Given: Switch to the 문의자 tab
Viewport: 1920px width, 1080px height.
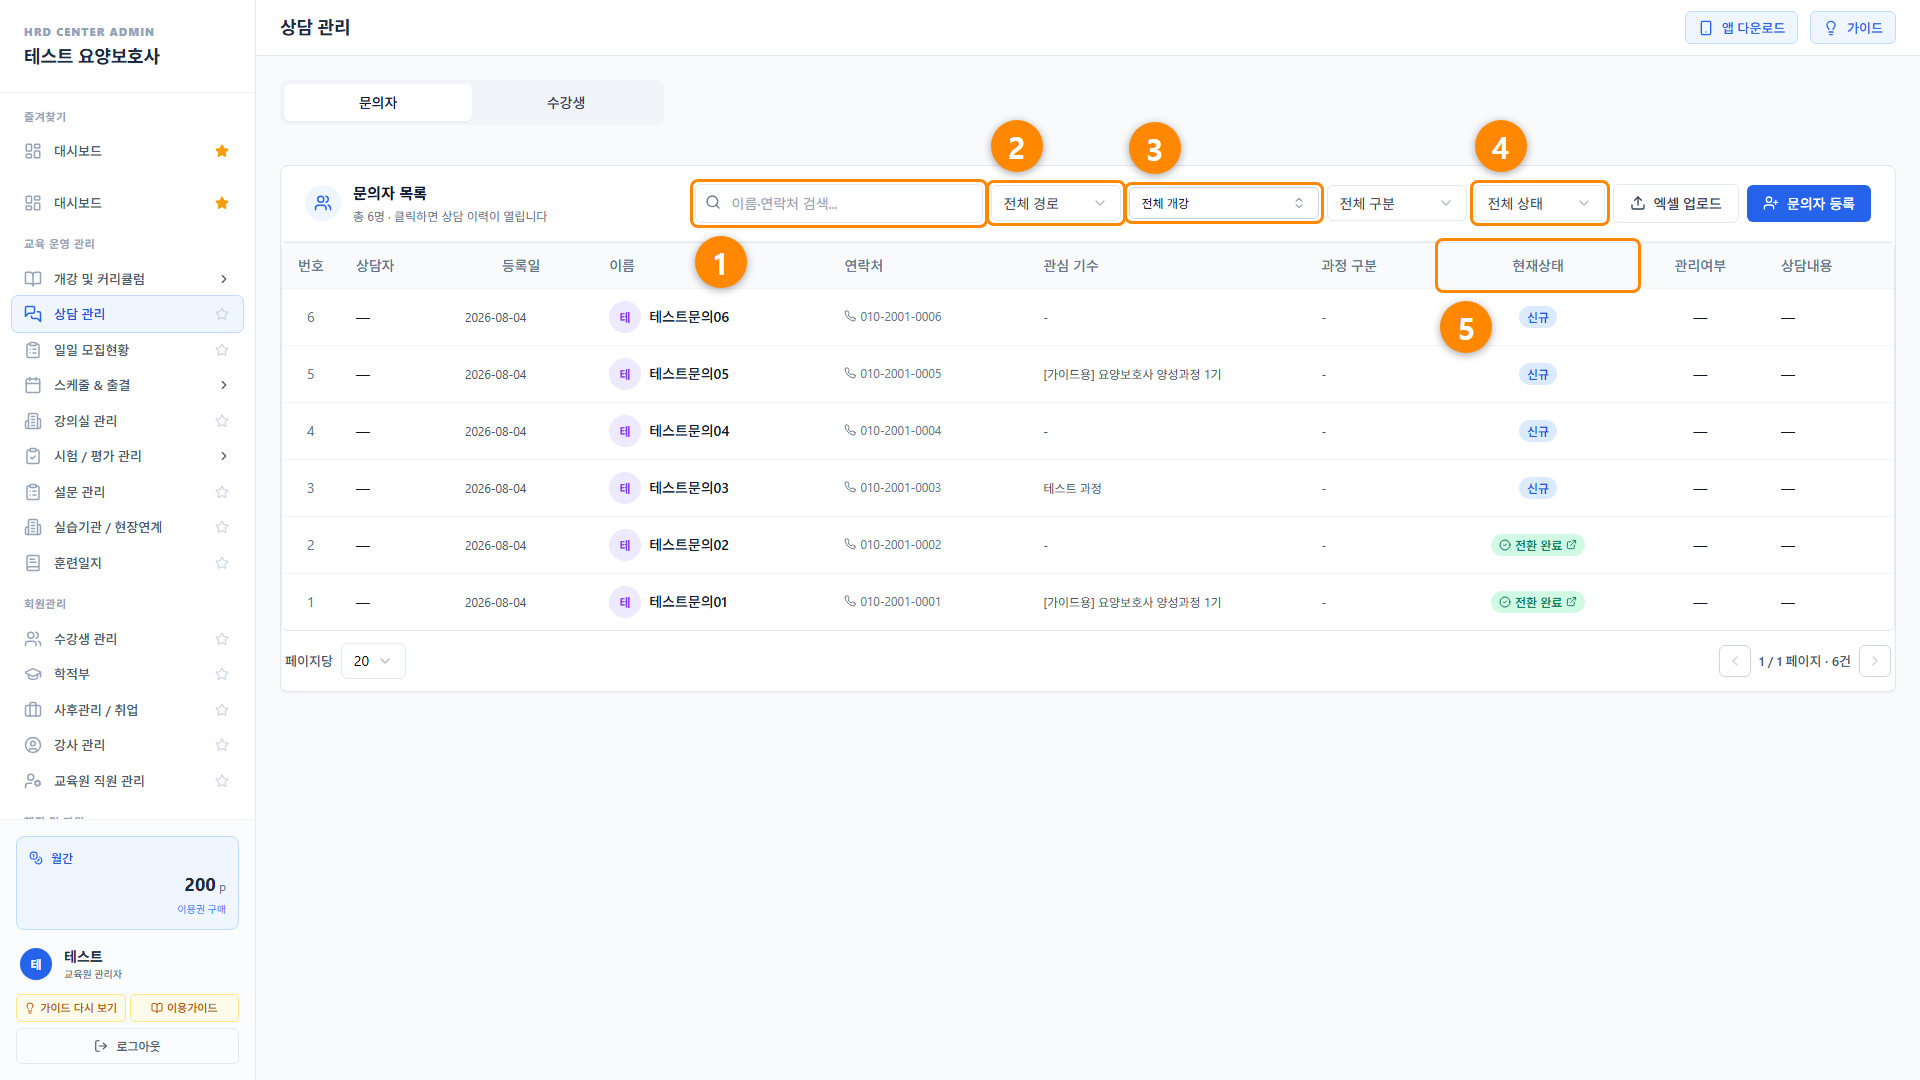Looking at the screenshot, I should 378,103.
